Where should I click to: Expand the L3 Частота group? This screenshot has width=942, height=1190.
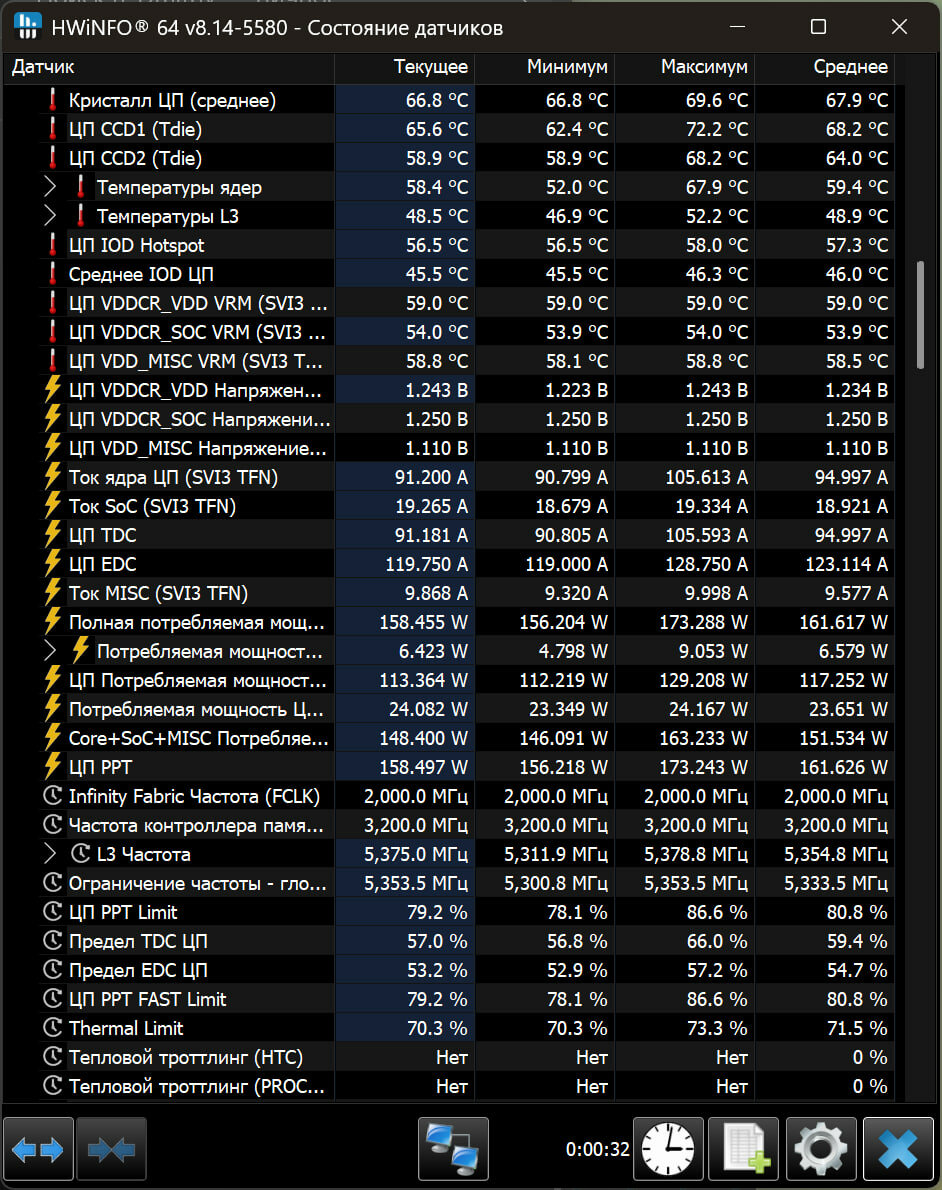50,854
